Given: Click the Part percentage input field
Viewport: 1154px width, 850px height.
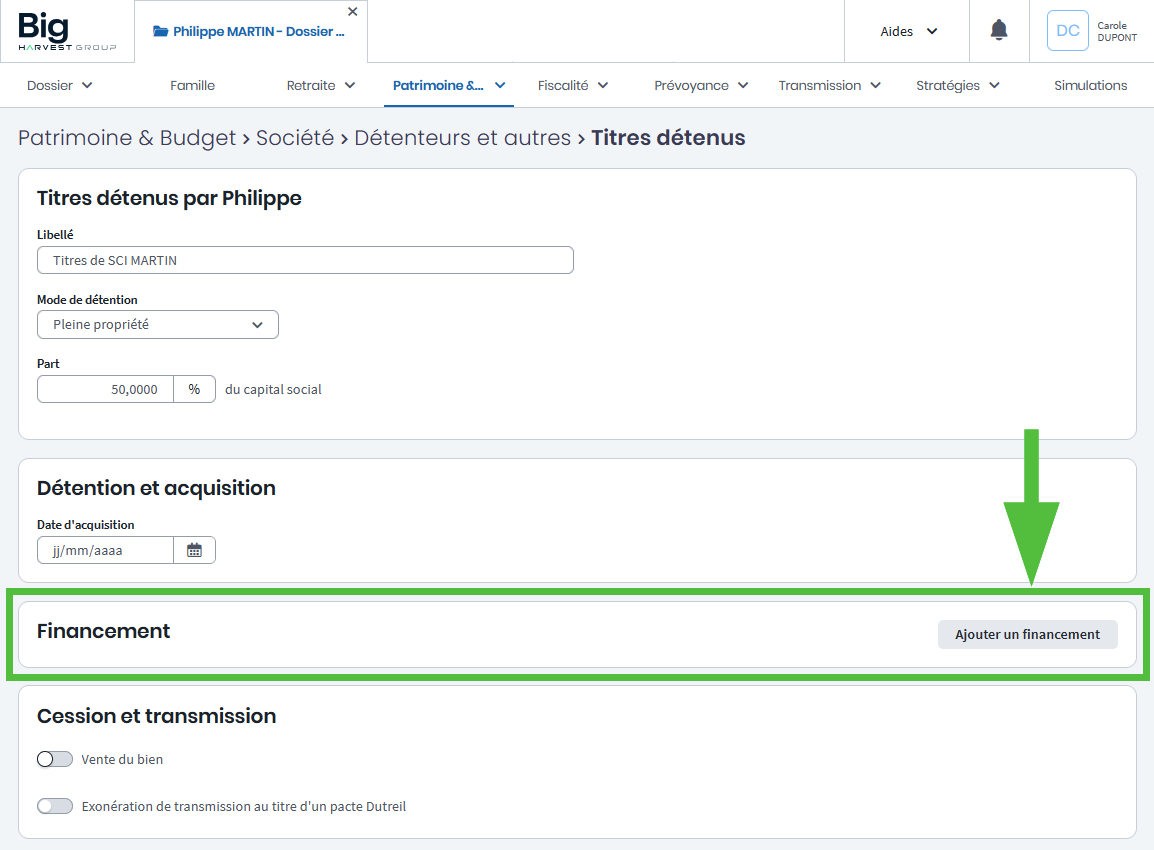Looking at the screenshot, I should pos(106,389).
